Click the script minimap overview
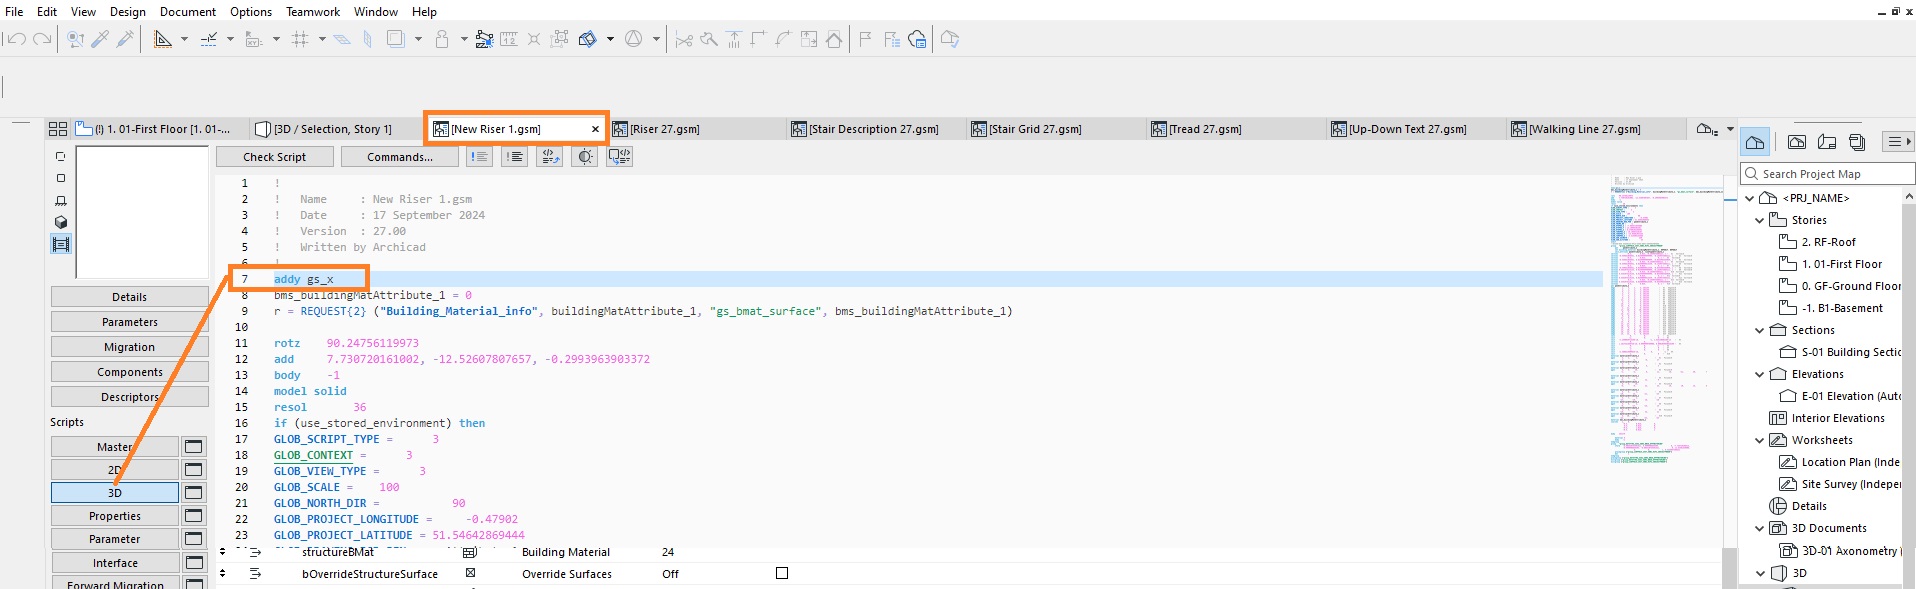The image size is (1916, 589). pyautogui.click(x=1665, y=320)
